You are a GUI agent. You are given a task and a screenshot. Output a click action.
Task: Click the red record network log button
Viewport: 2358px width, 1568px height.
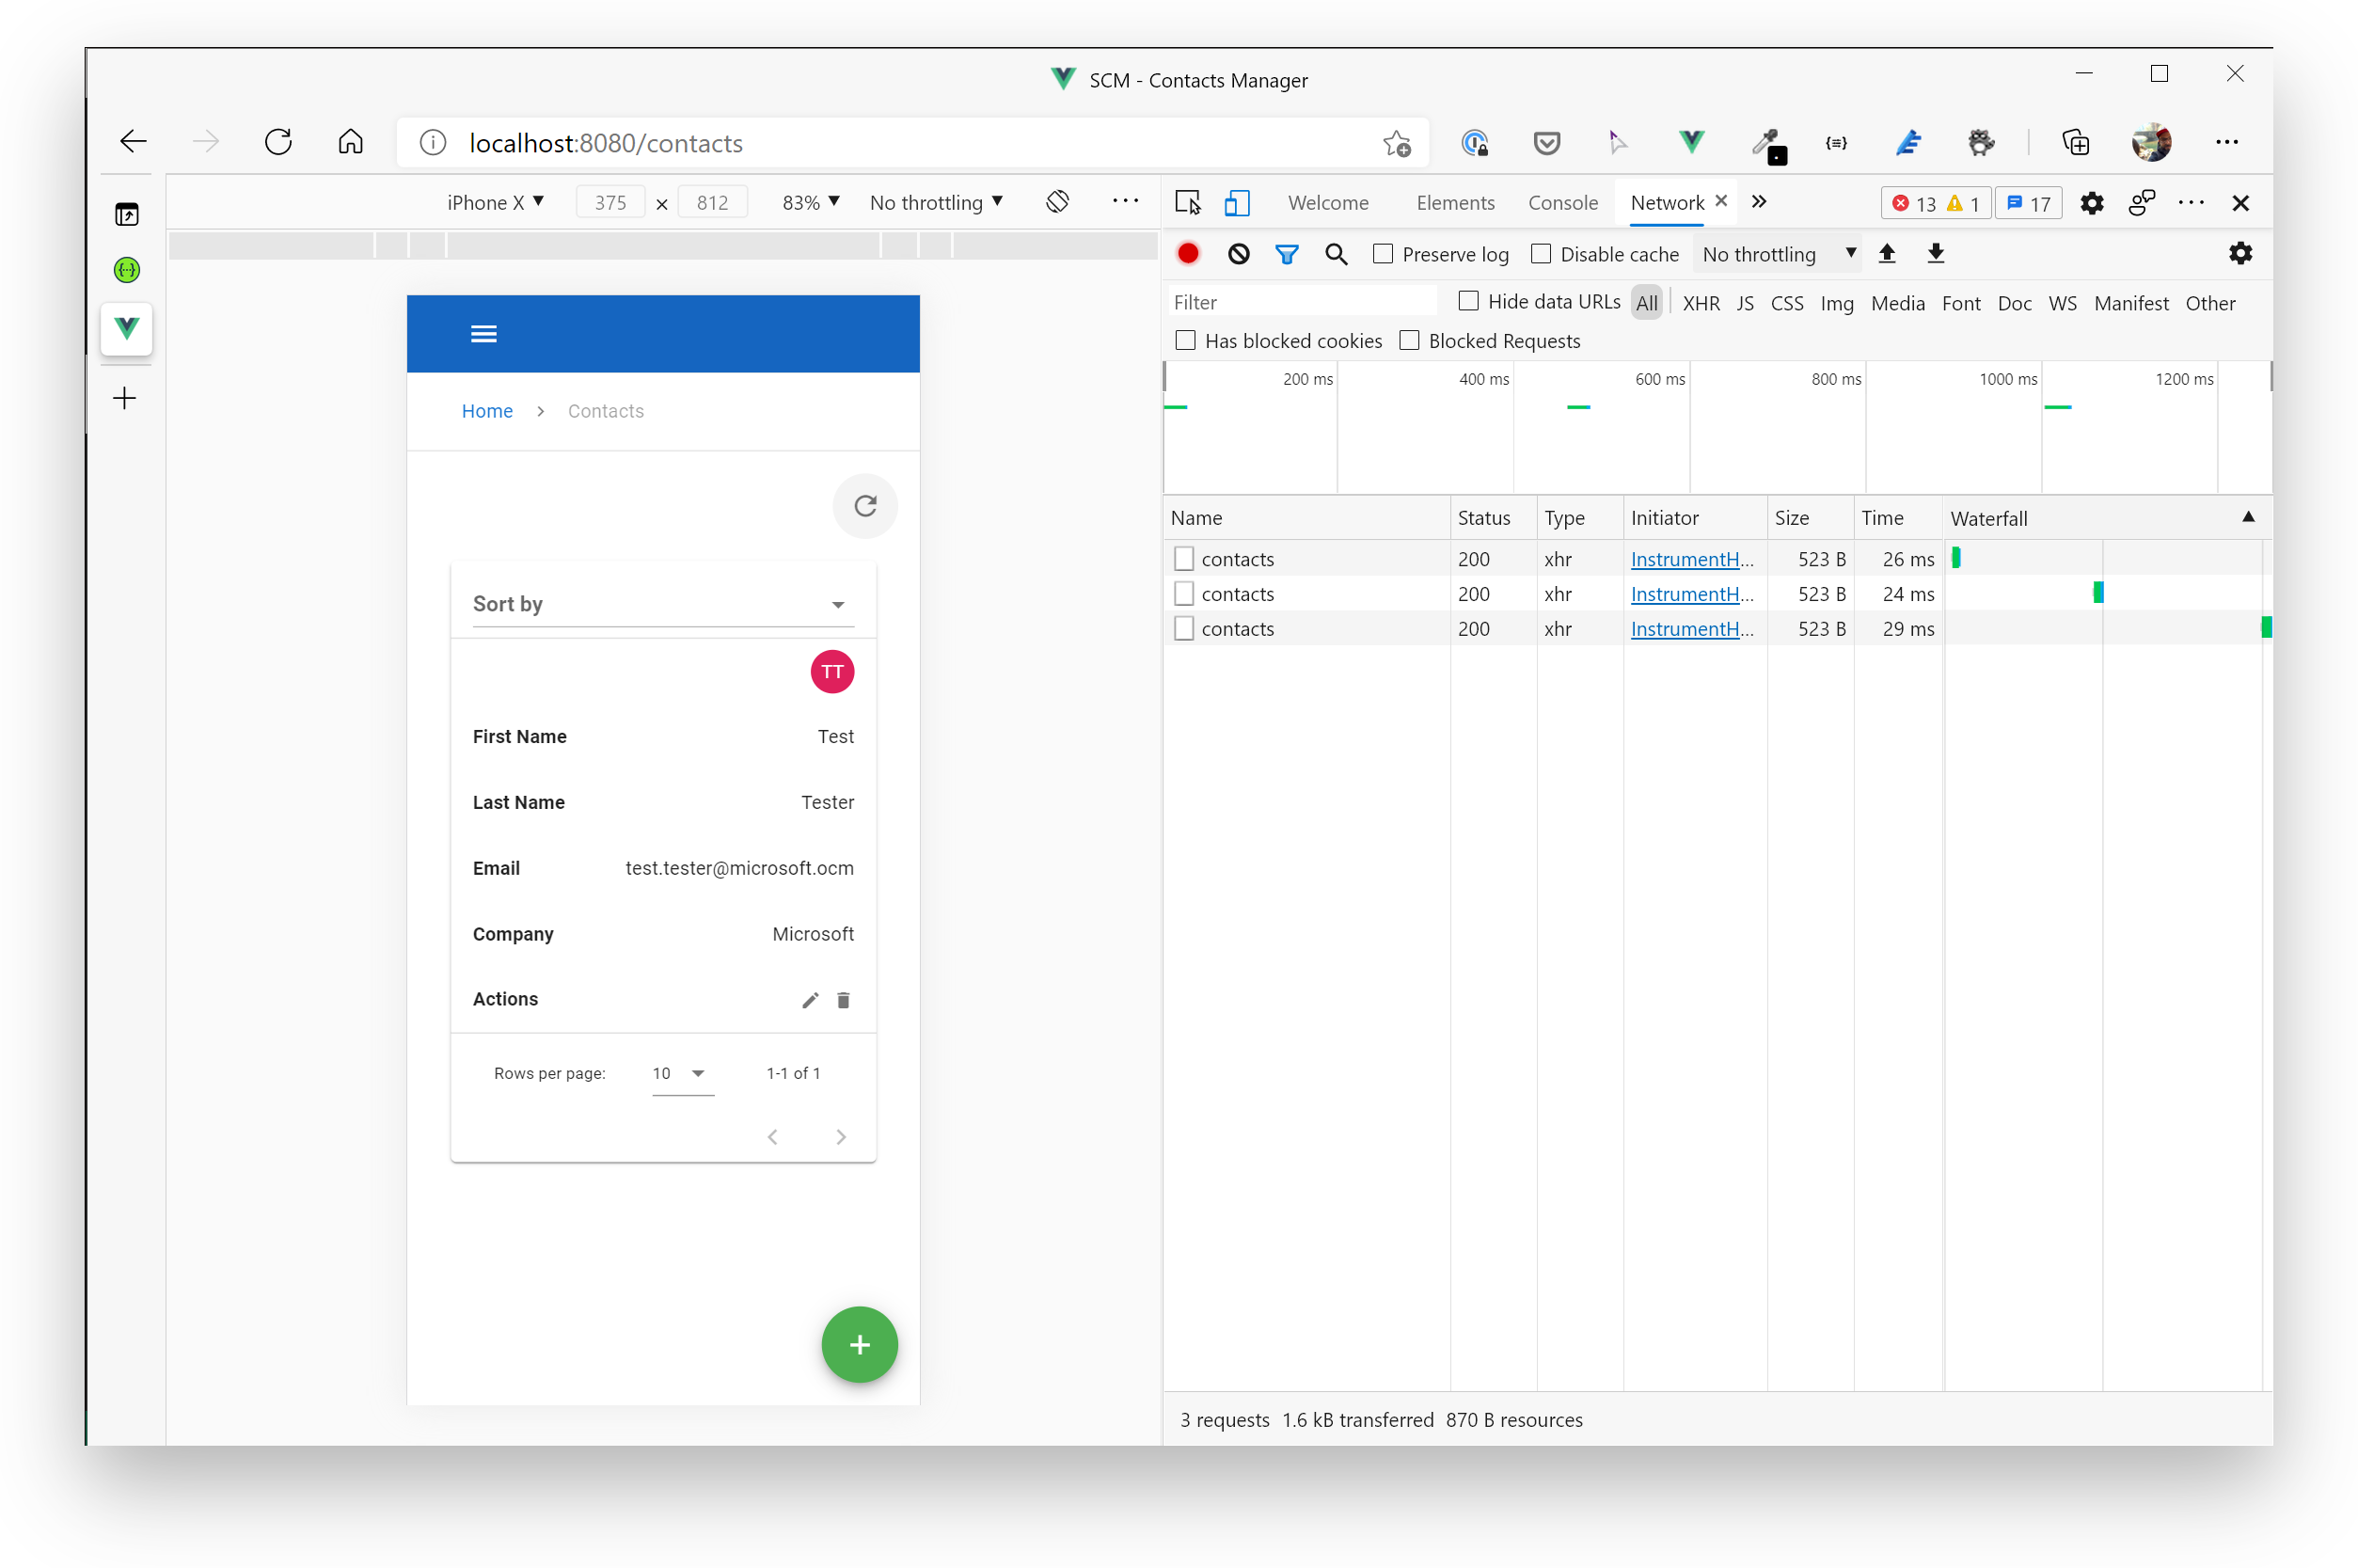(1188, 254)
